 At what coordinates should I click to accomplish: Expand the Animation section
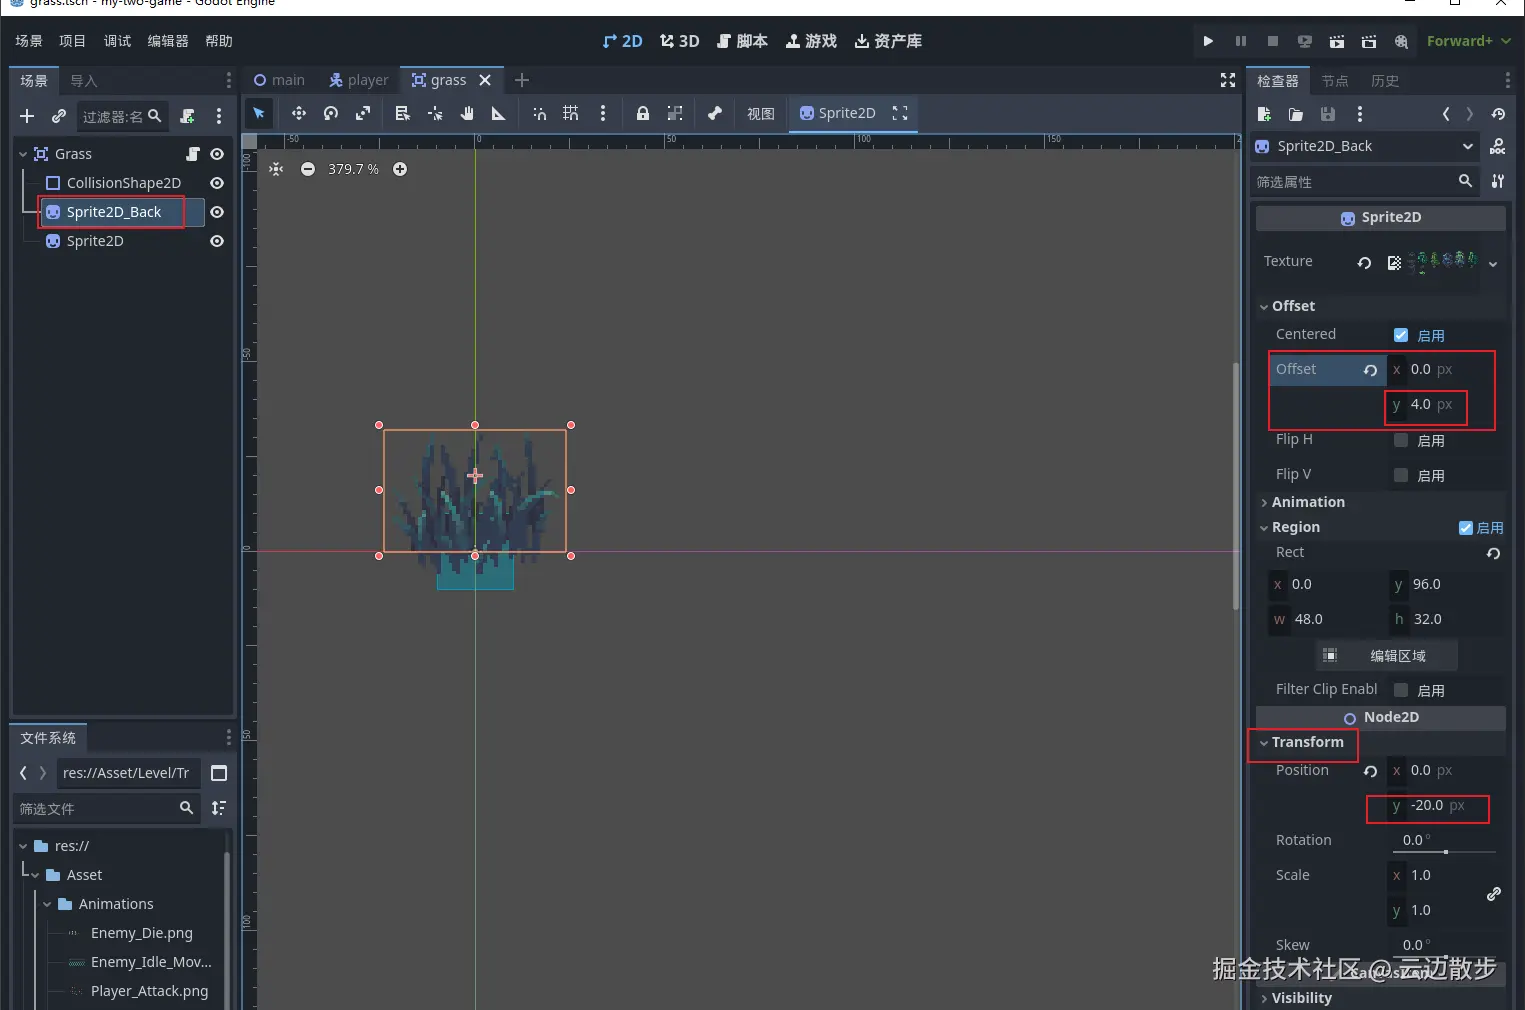1308,502
